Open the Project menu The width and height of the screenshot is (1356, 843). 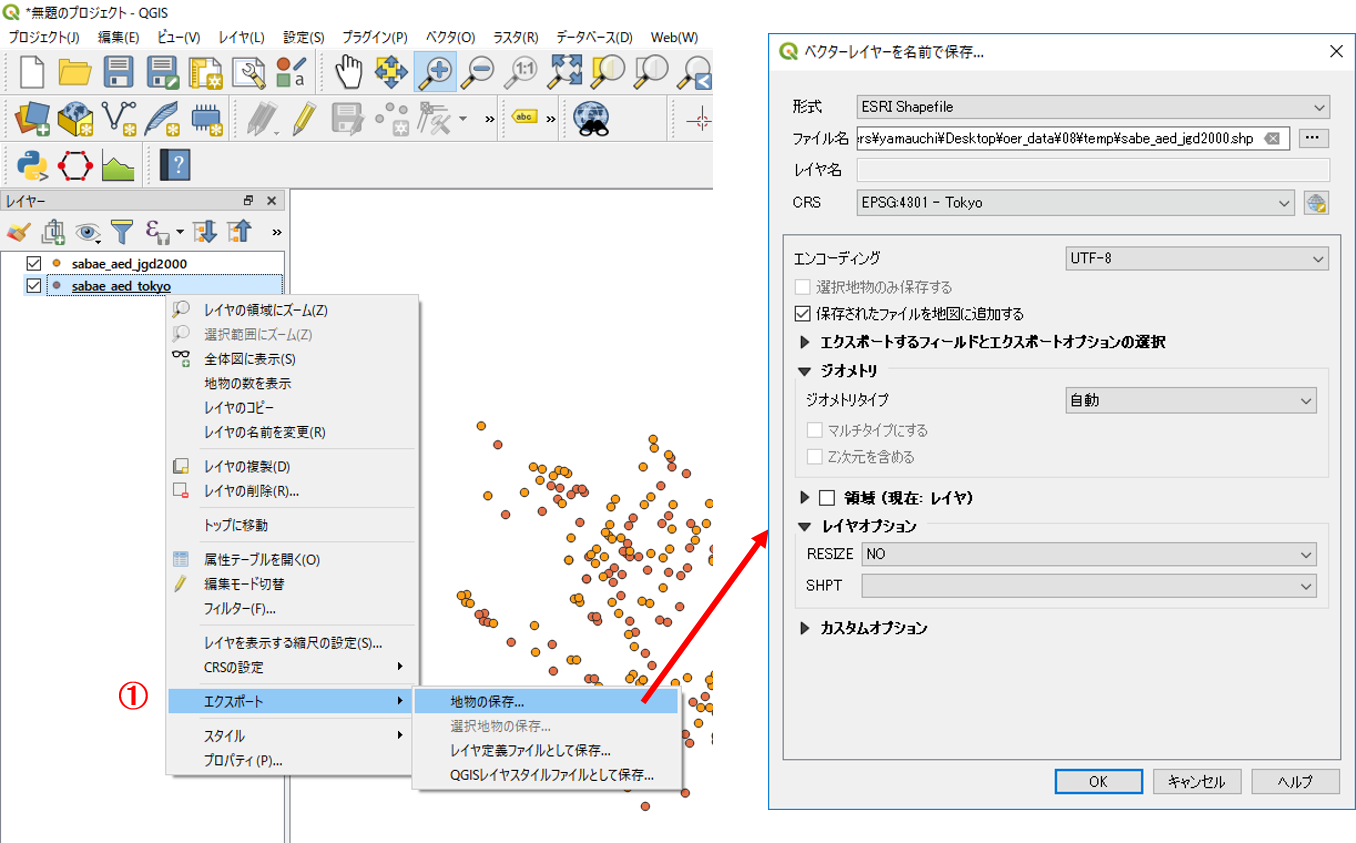(x=43, y=37)
